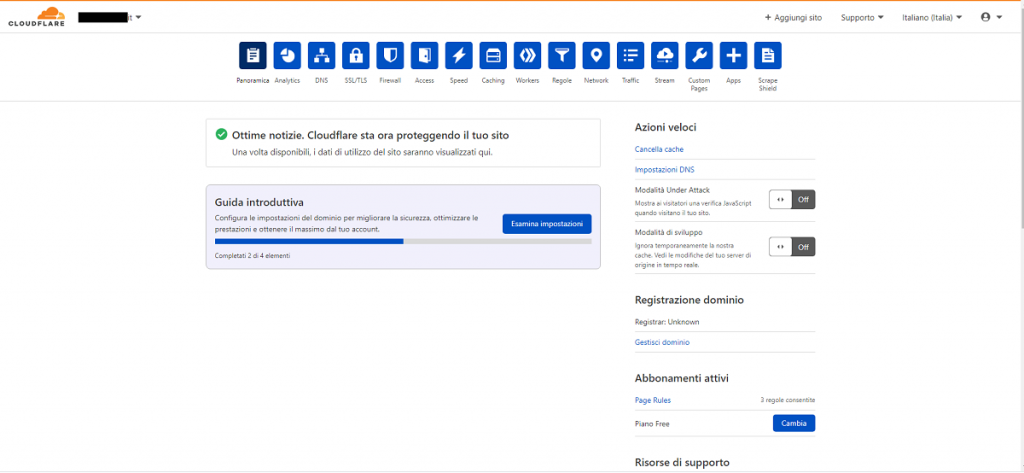Open the Gestisci dominio link

coord(662,342)
